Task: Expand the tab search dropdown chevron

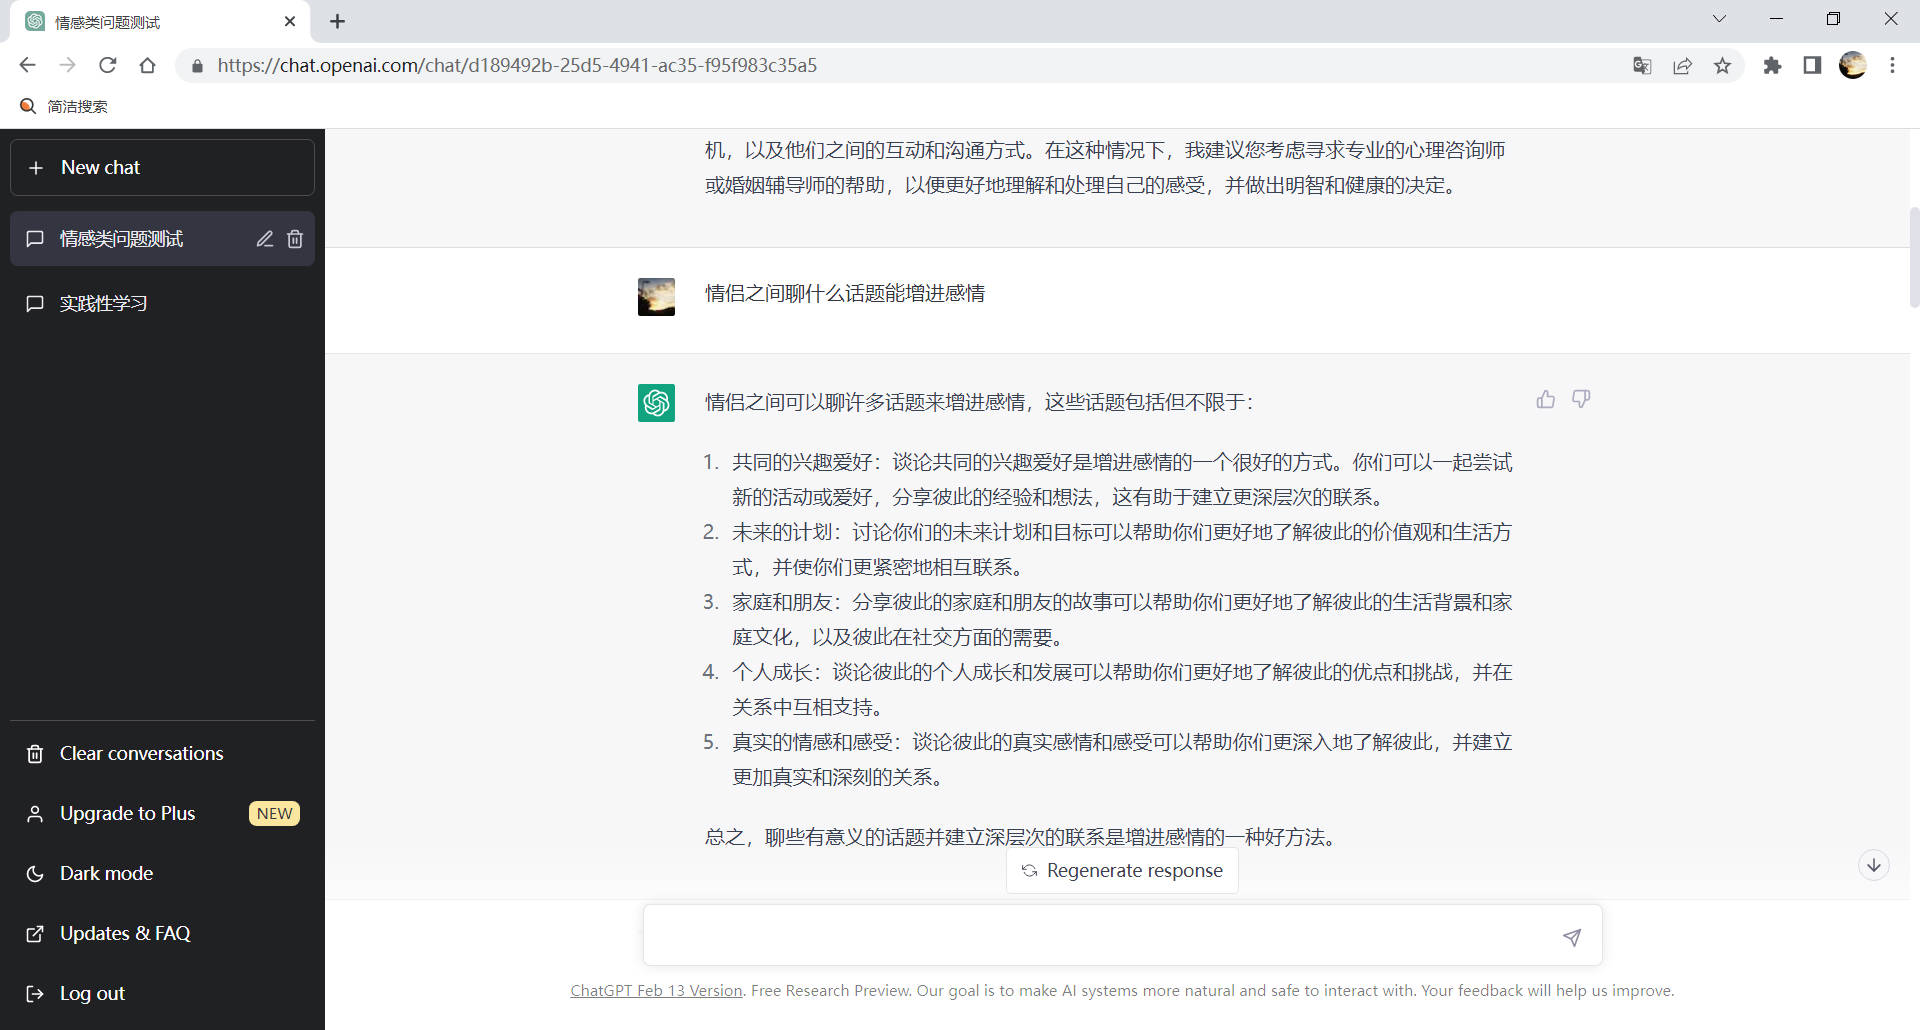Action: 1719,19
